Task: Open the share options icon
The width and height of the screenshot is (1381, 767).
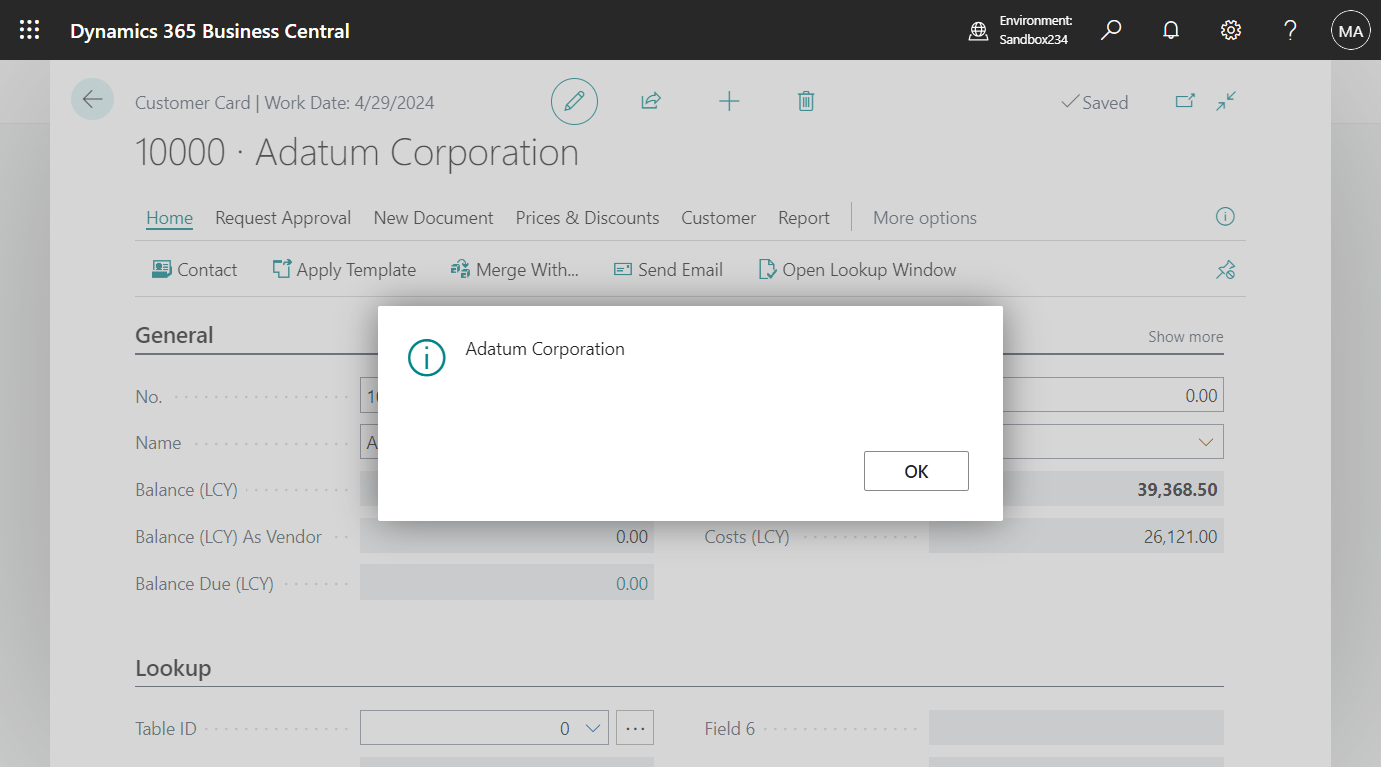Action: coord(650,101)
